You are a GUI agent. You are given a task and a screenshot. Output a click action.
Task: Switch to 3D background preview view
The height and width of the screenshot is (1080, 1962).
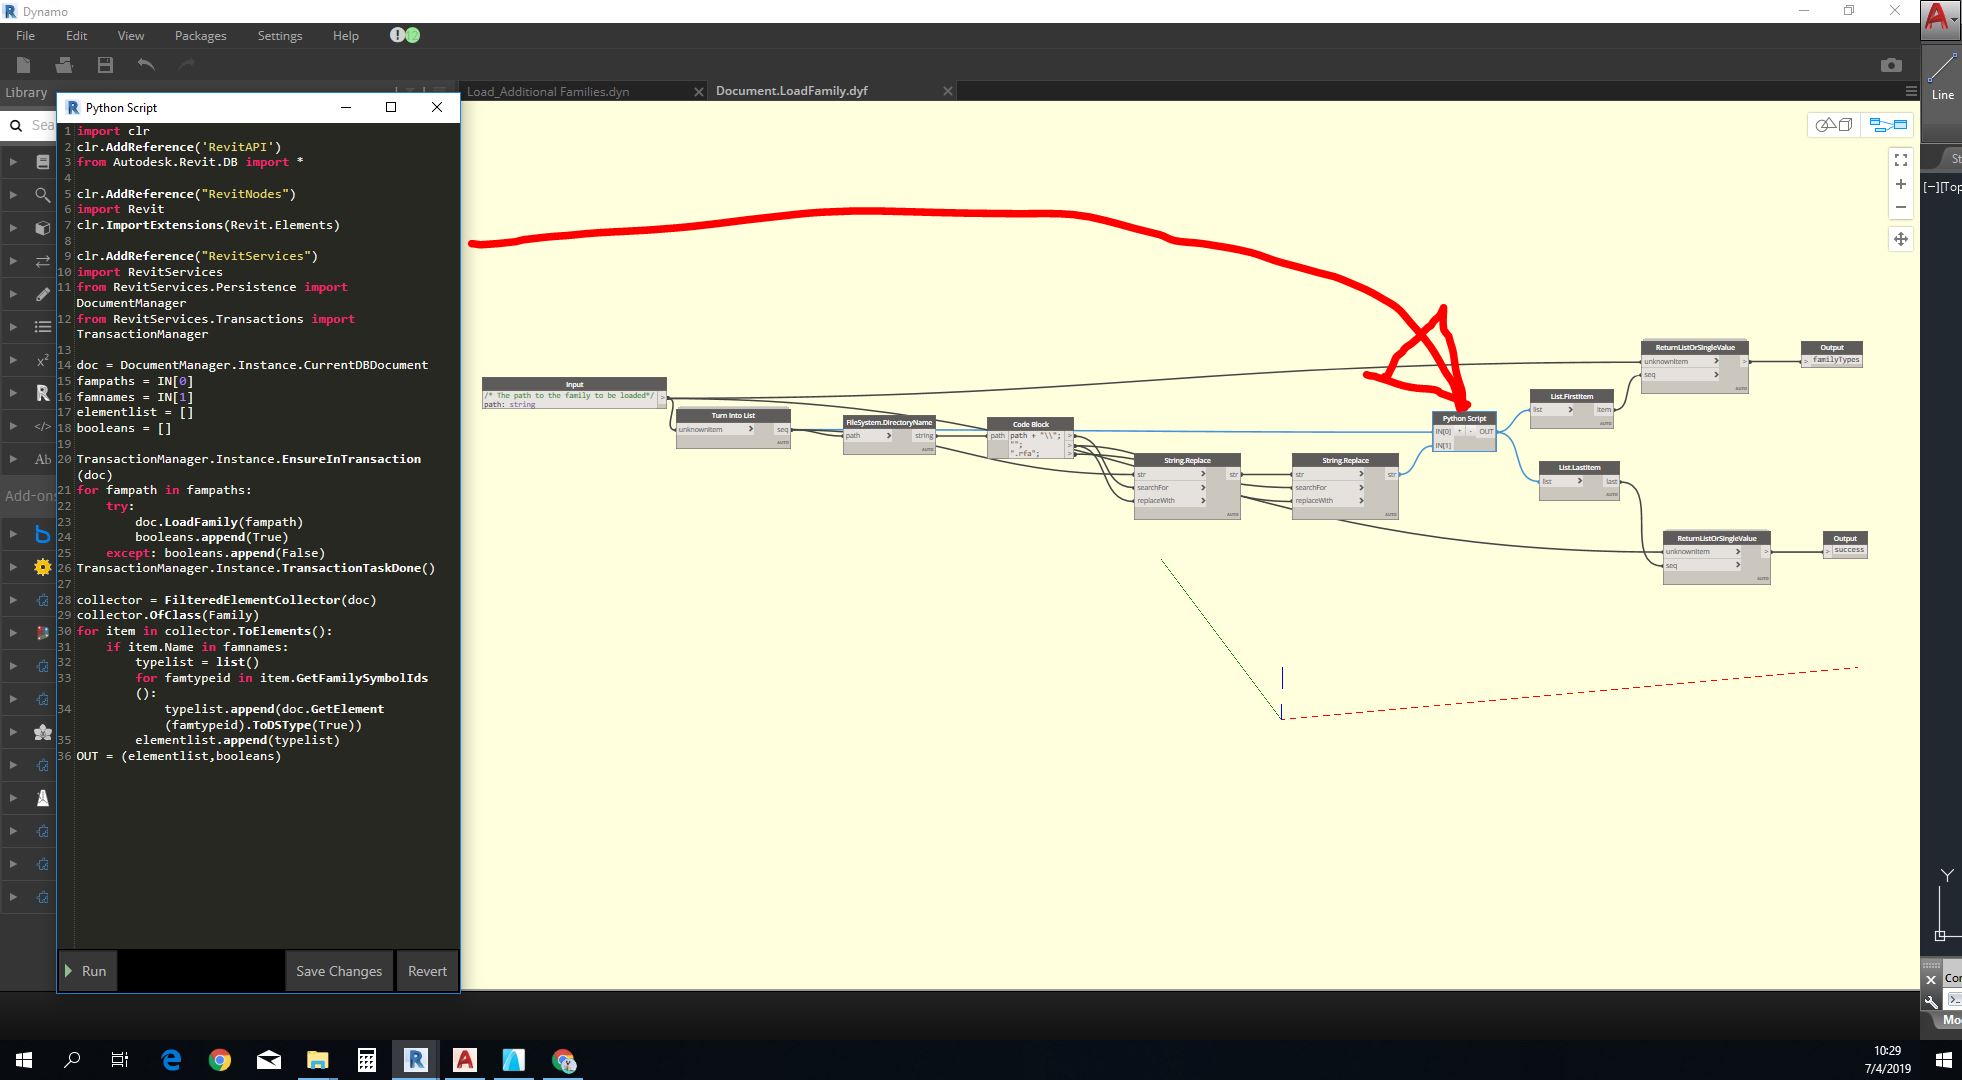tap(1834, 125)
